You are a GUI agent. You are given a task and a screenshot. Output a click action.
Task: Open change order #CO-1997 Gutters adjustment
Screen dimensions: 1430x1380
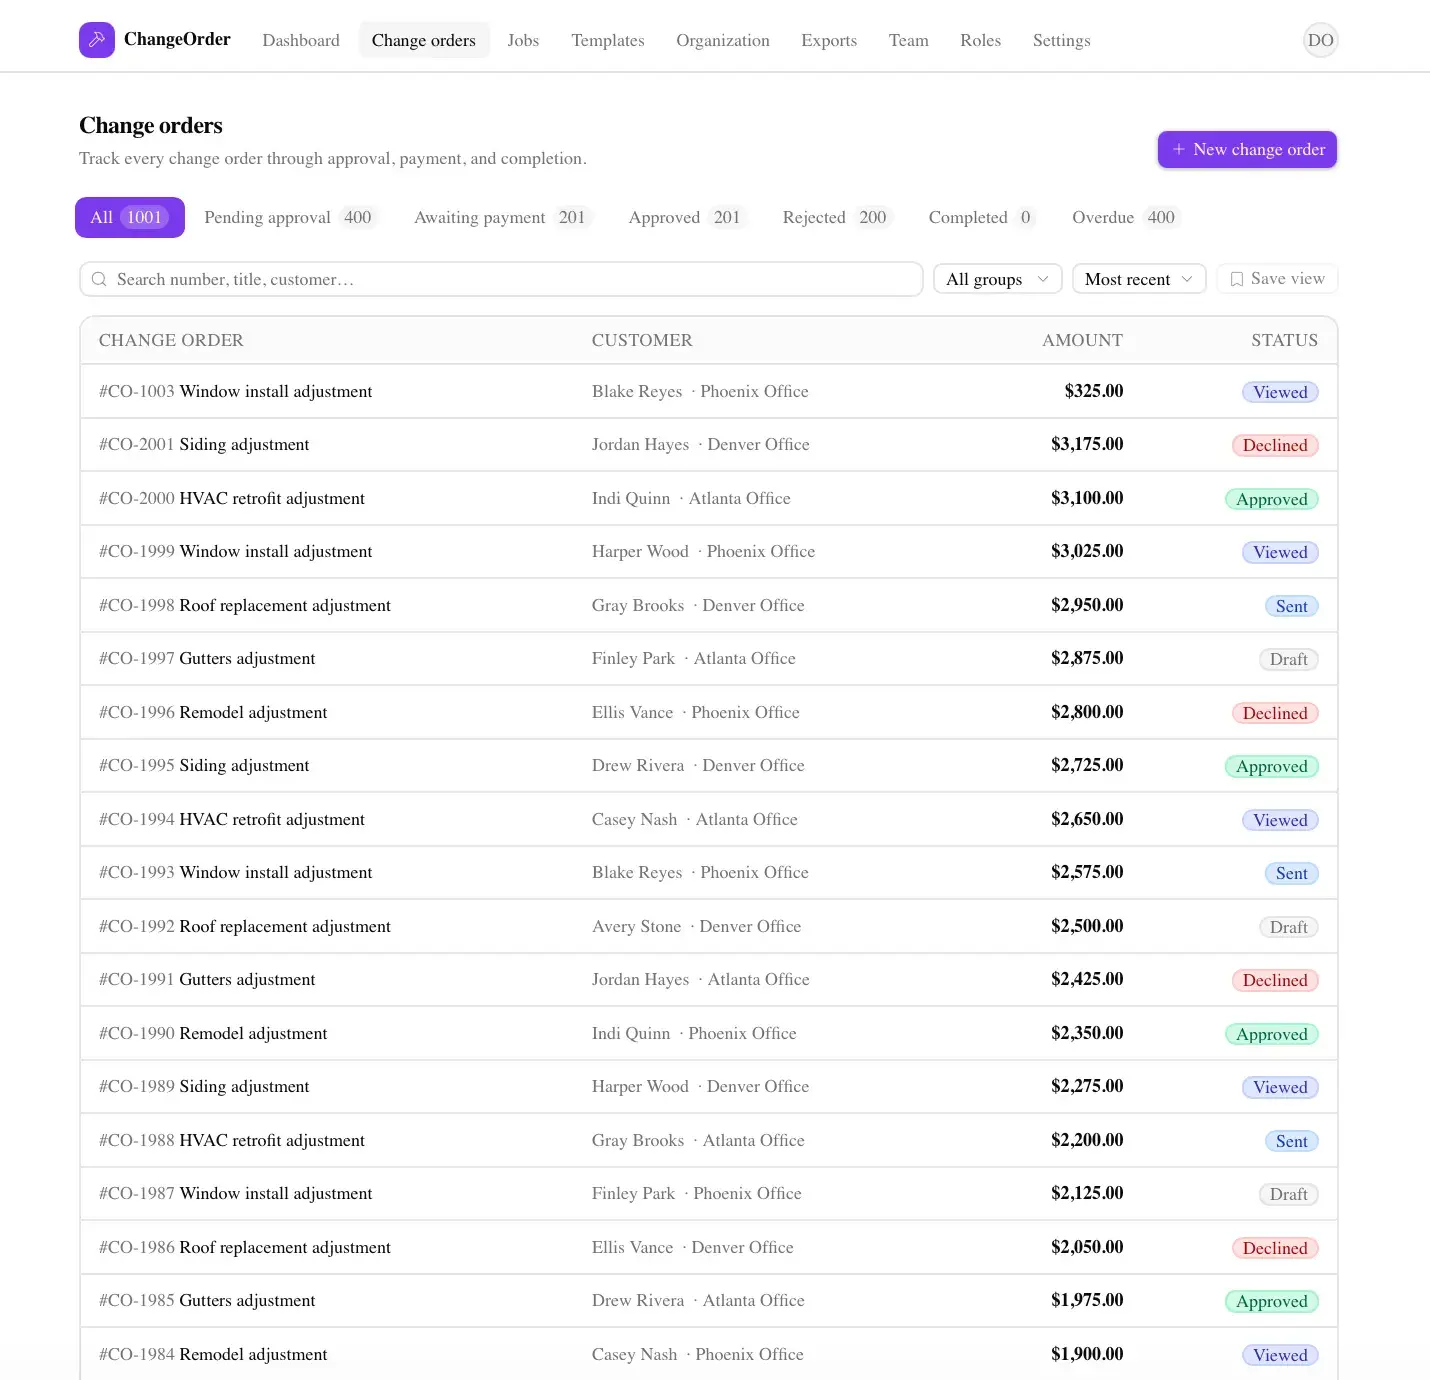708,659
